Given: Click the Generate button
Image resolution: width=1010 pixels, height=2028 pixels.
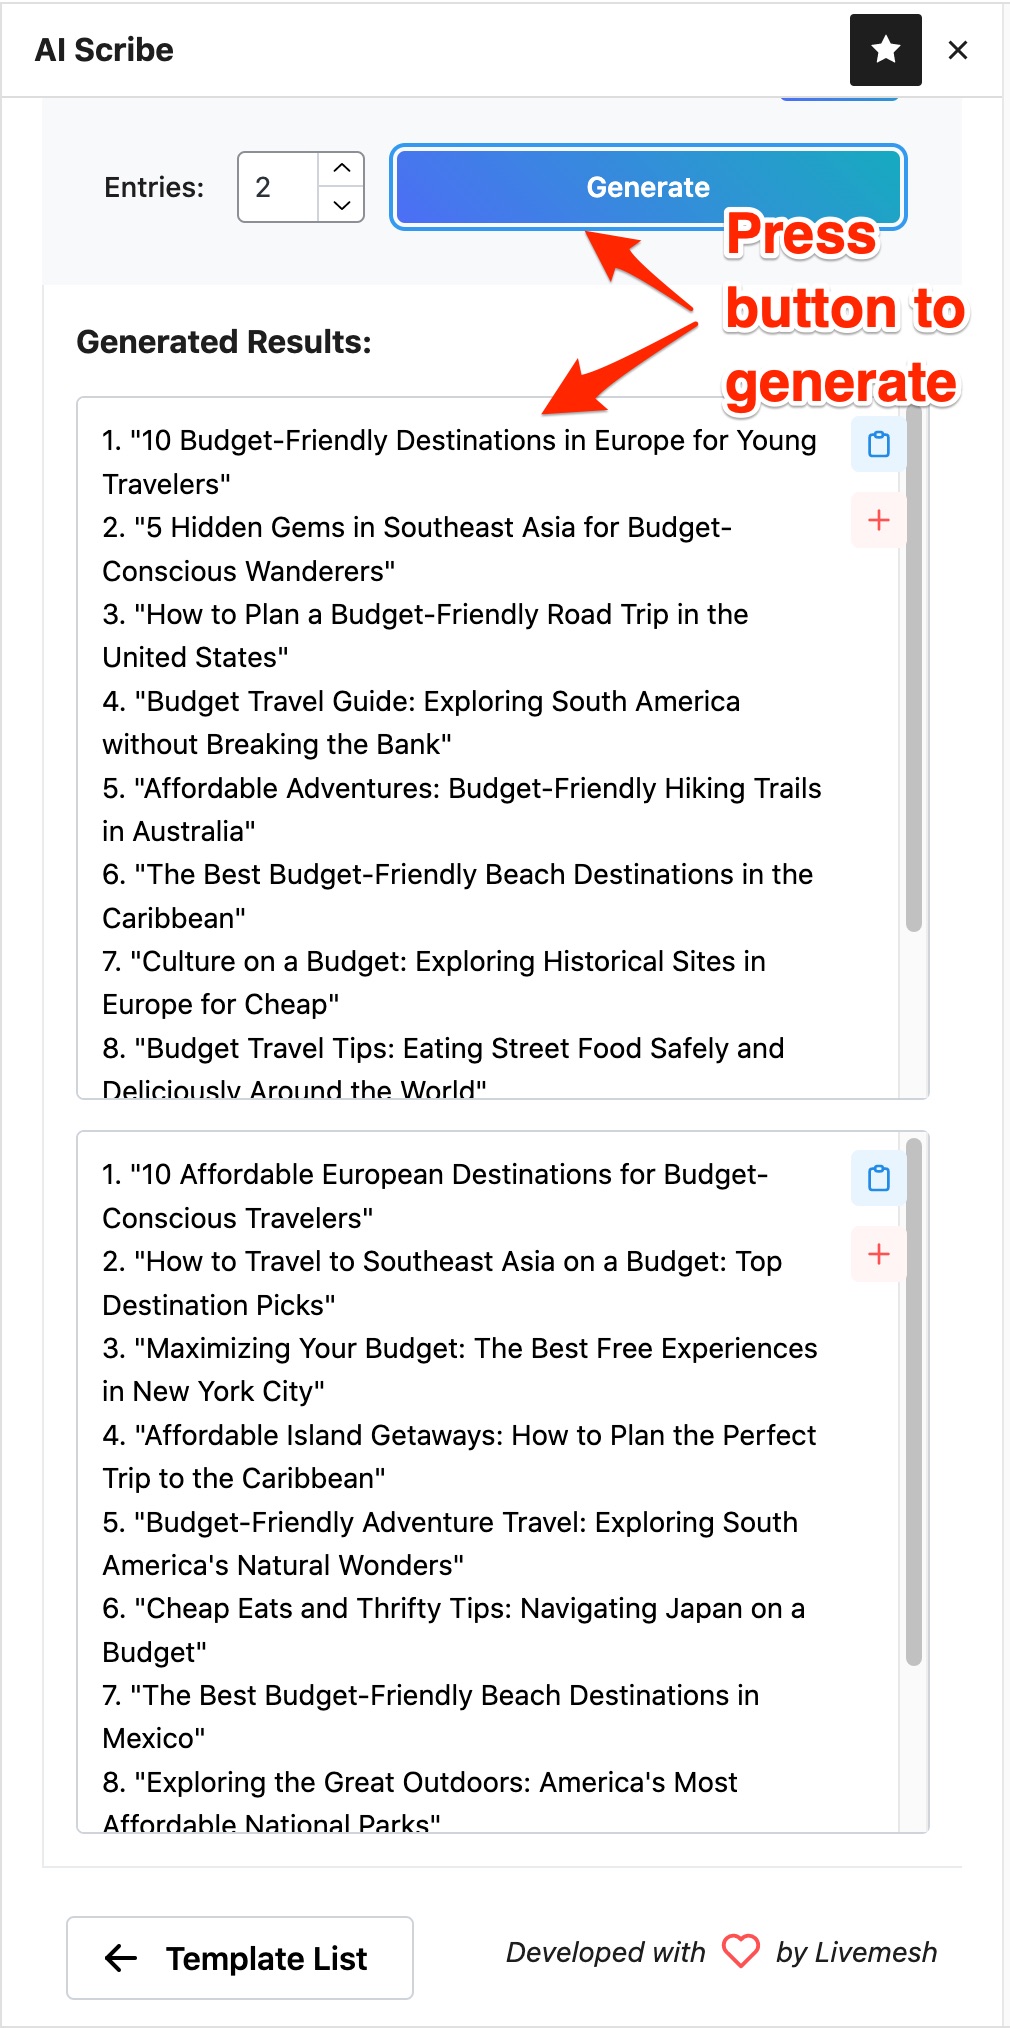Looking at the screenshot, I should tap(648, 187).
